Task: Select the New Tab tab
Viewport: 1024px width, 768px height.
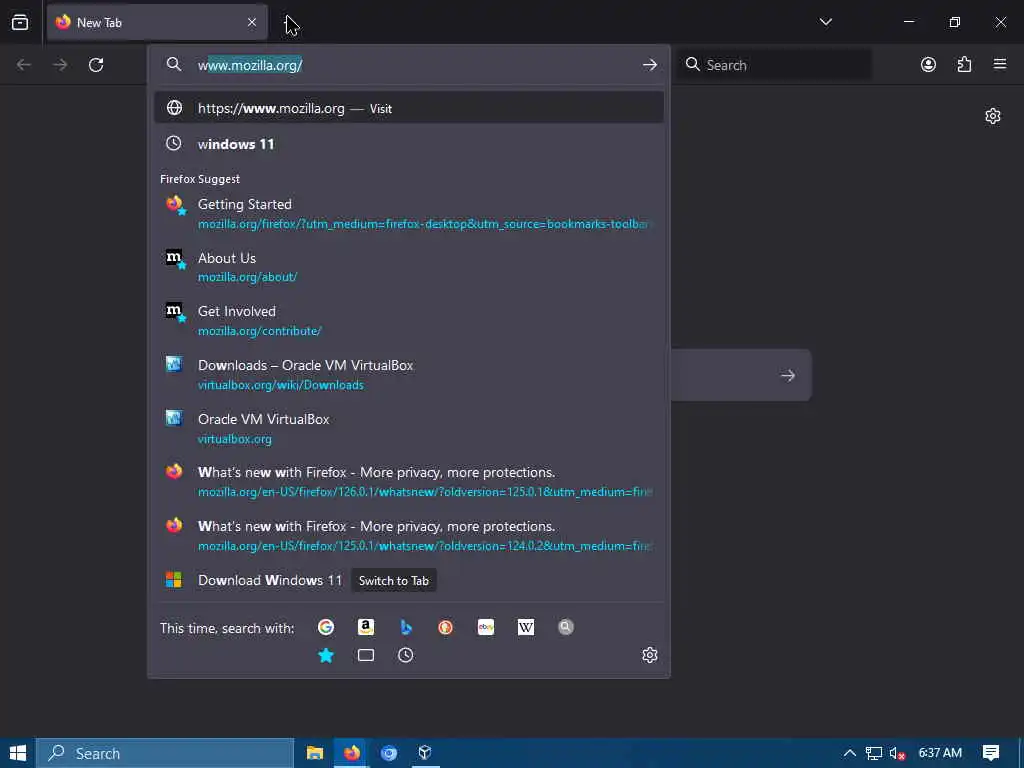Action: point(157,23)
